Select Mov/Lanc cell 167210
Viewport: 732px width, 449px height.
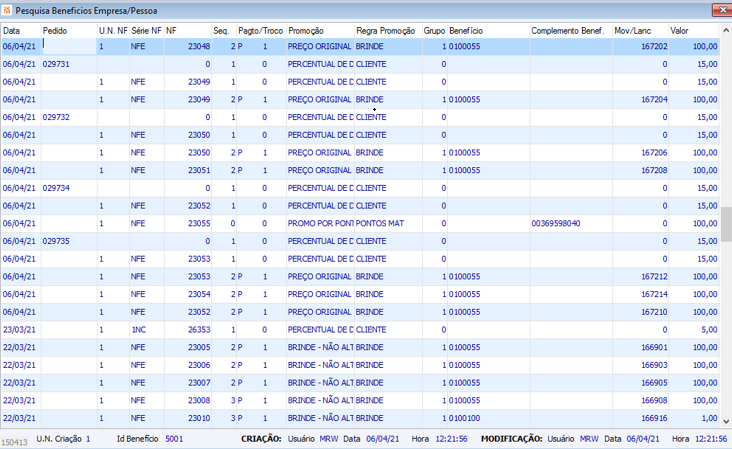coord(640,312)
